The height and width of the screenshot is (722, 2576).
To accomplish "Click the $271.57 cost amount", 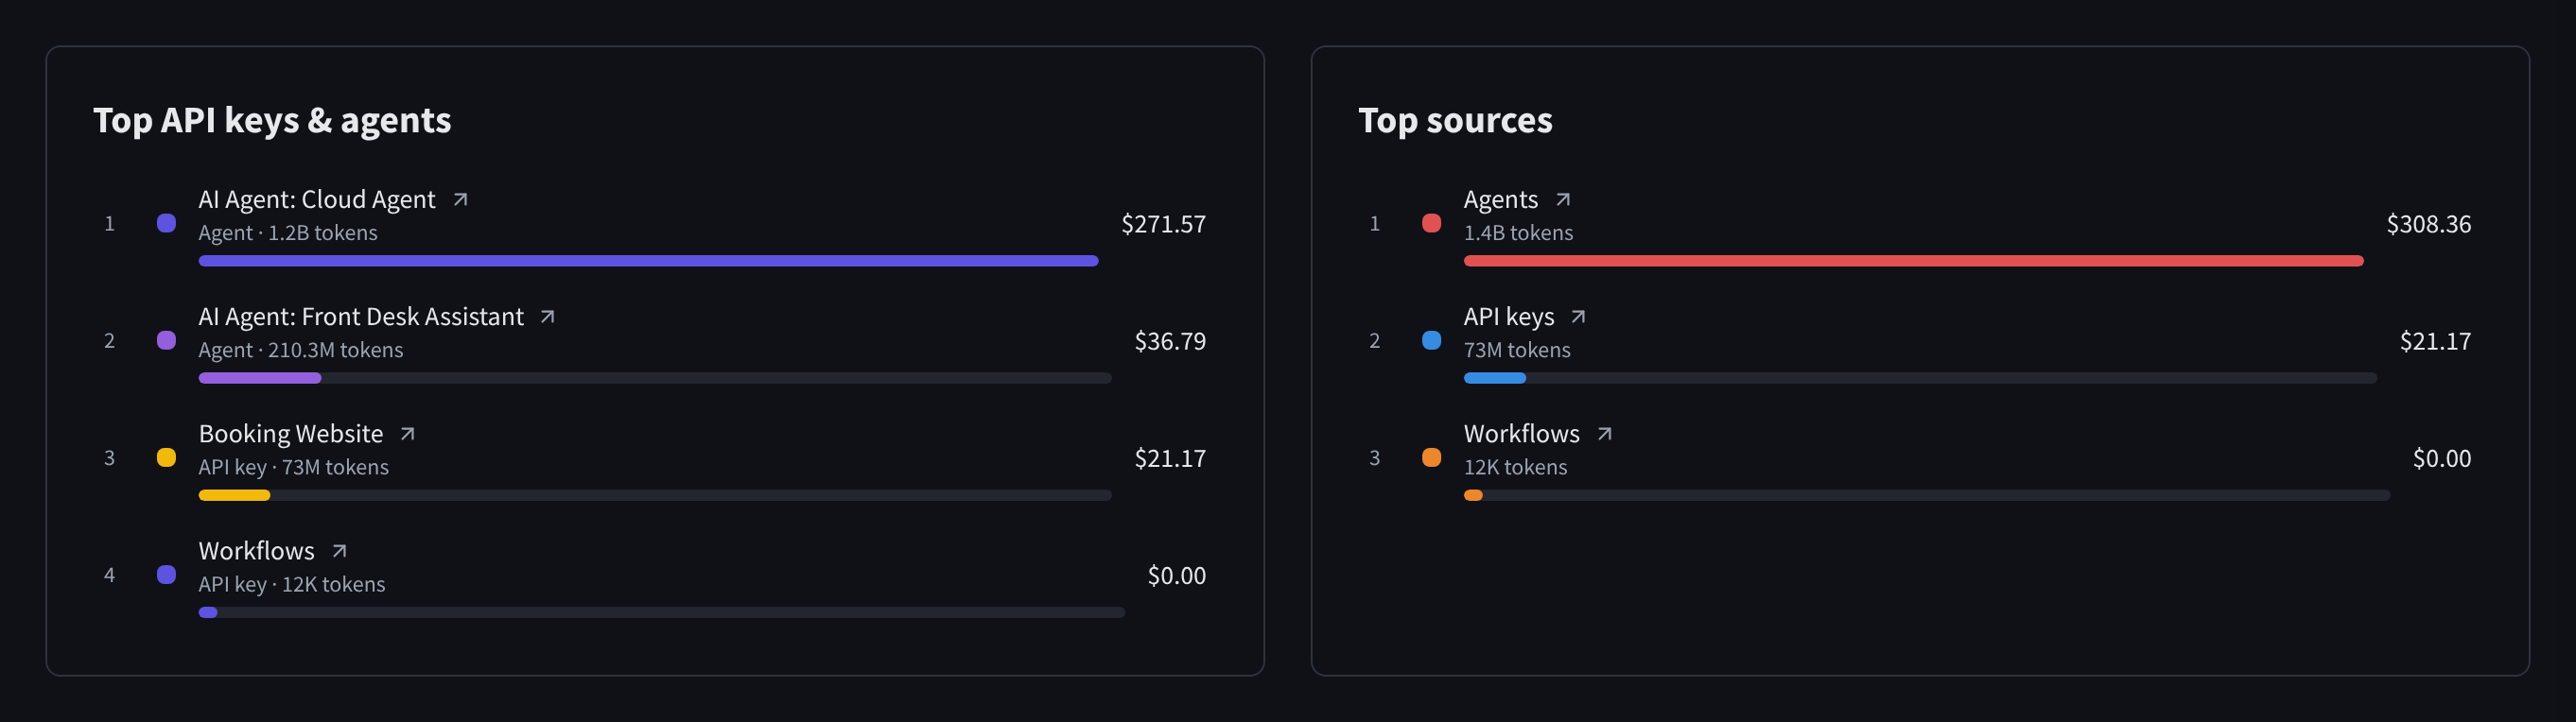I will tap(1163, 224).
